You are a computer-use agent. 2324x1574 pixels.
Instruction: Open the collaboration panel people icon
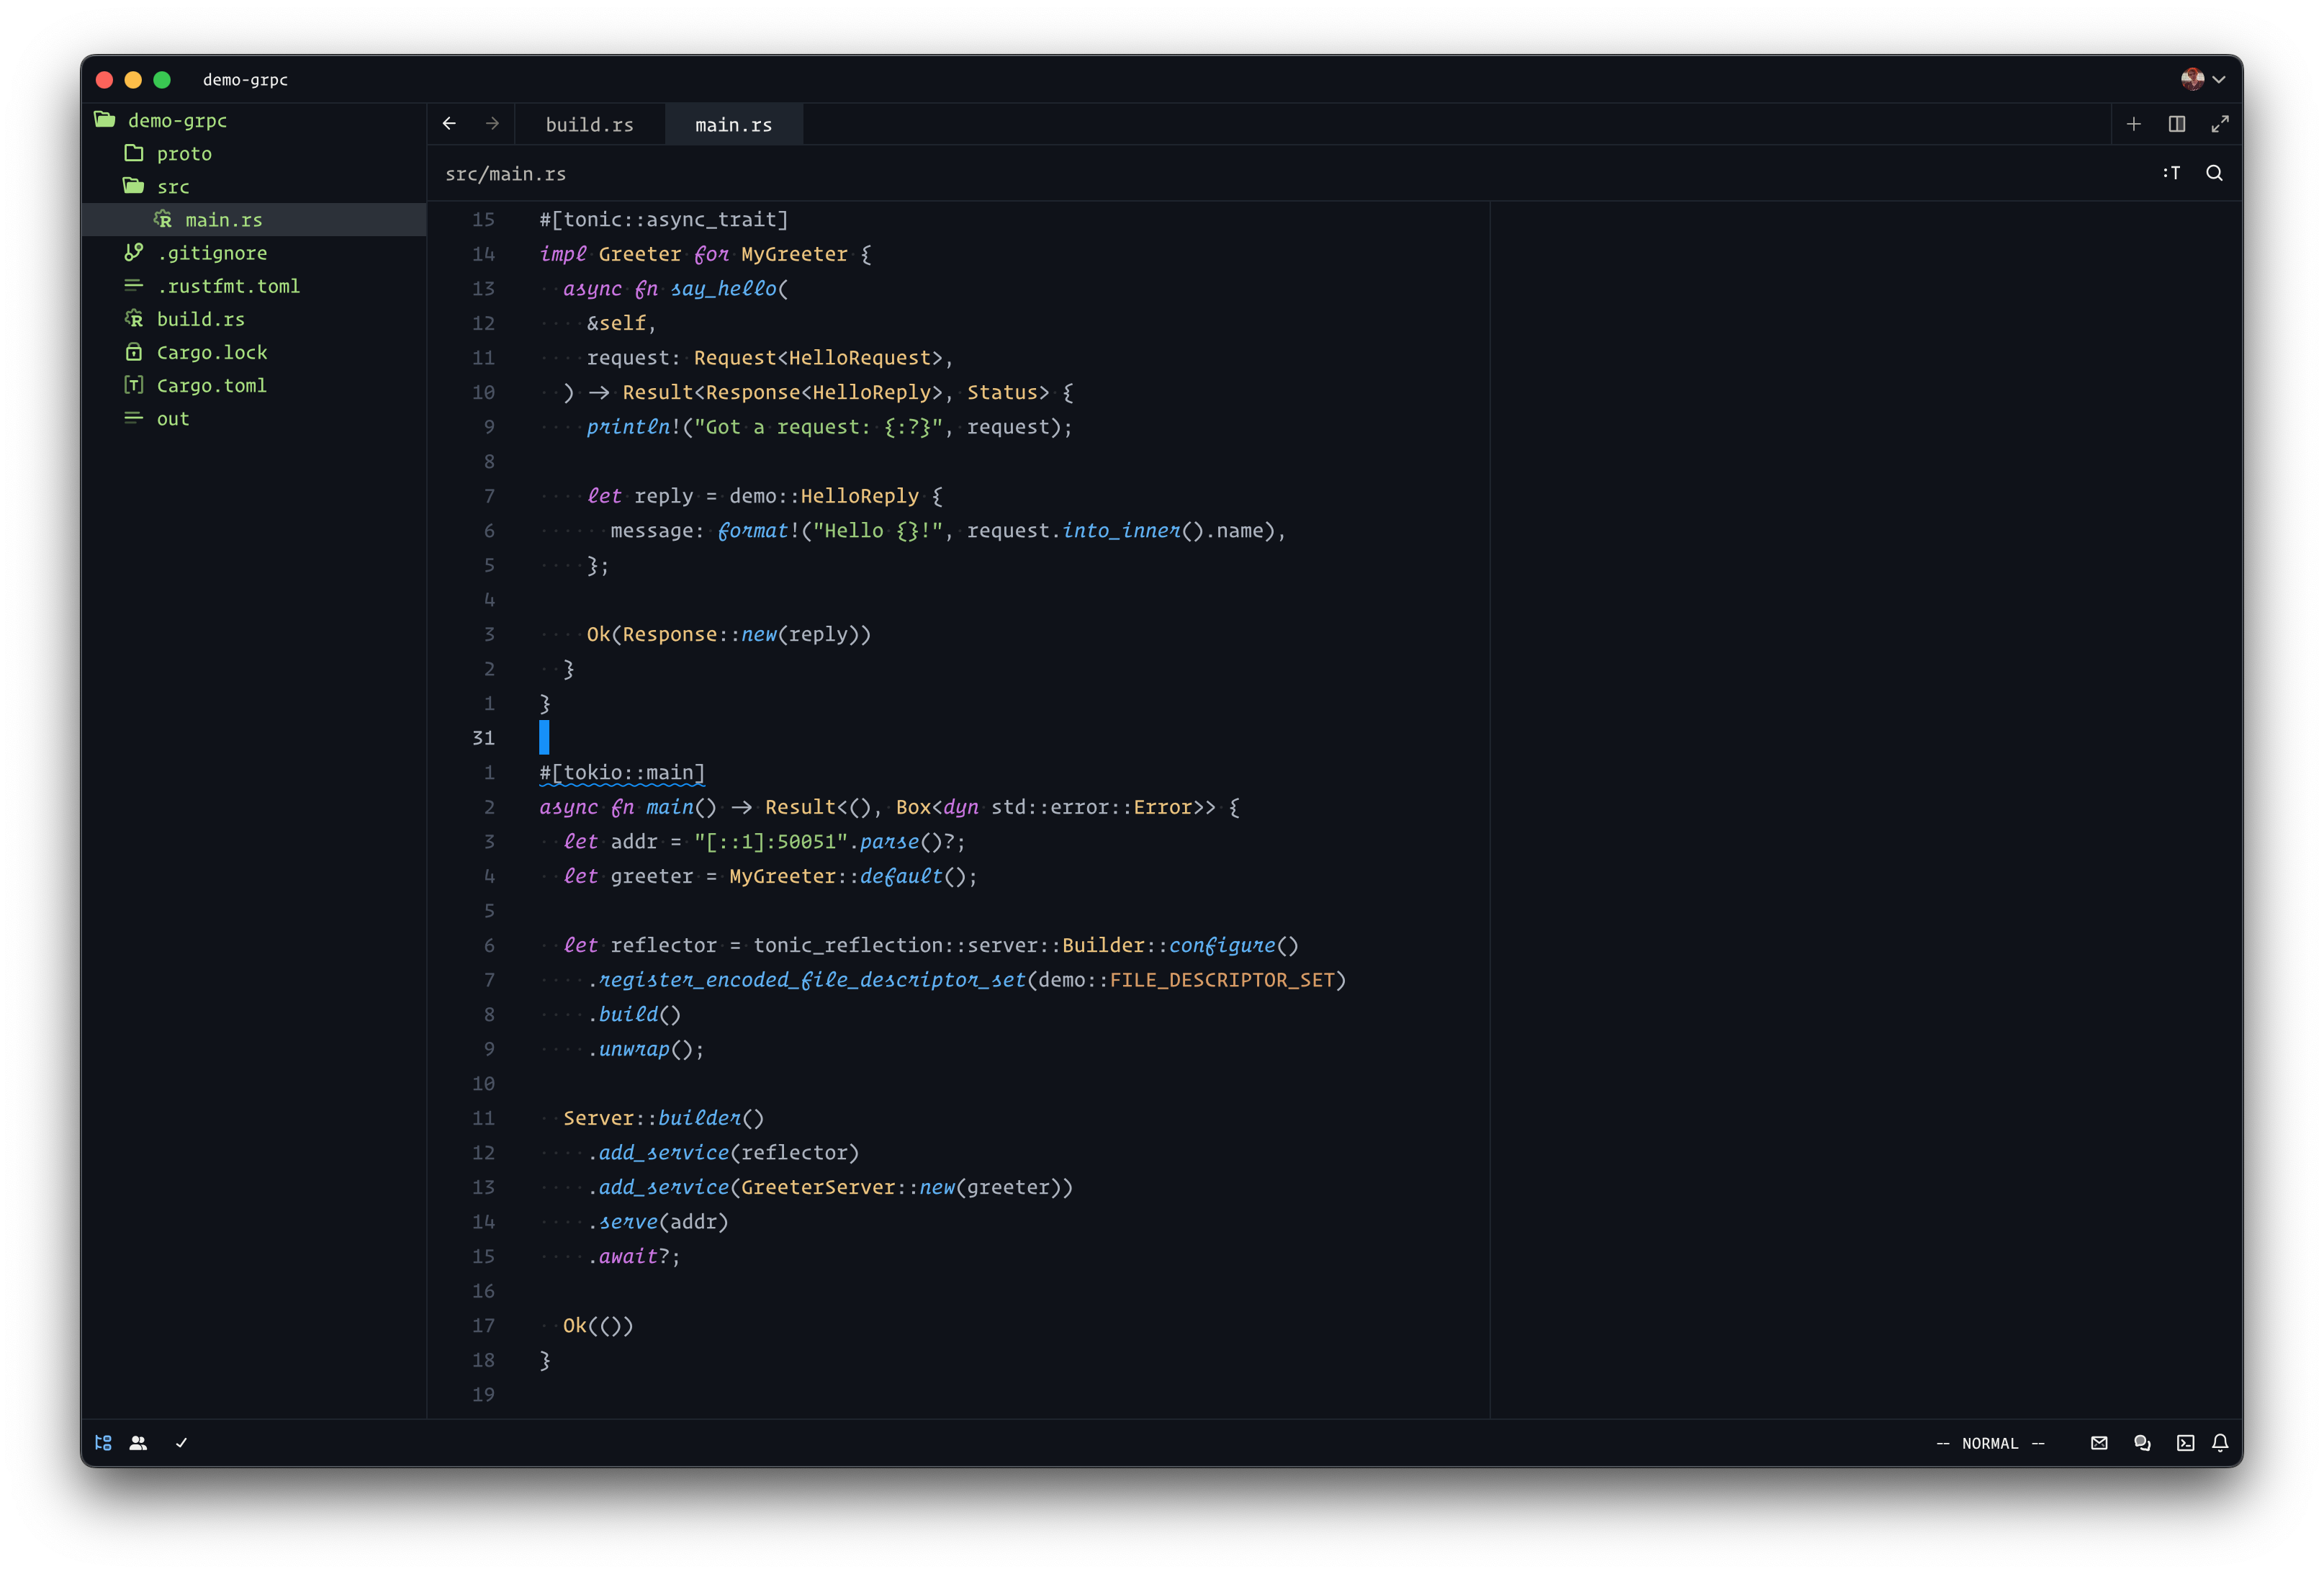[x=139, y=1443]
